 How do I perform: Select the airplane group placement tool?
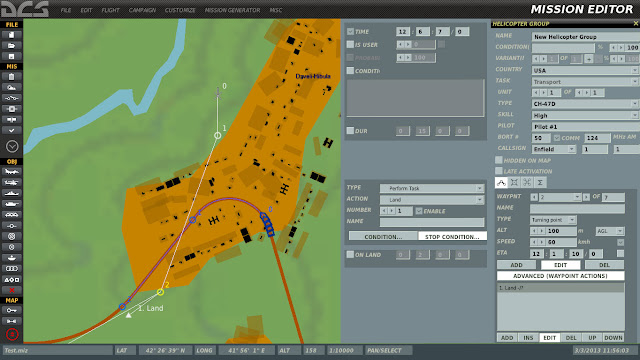coord(11,172)
